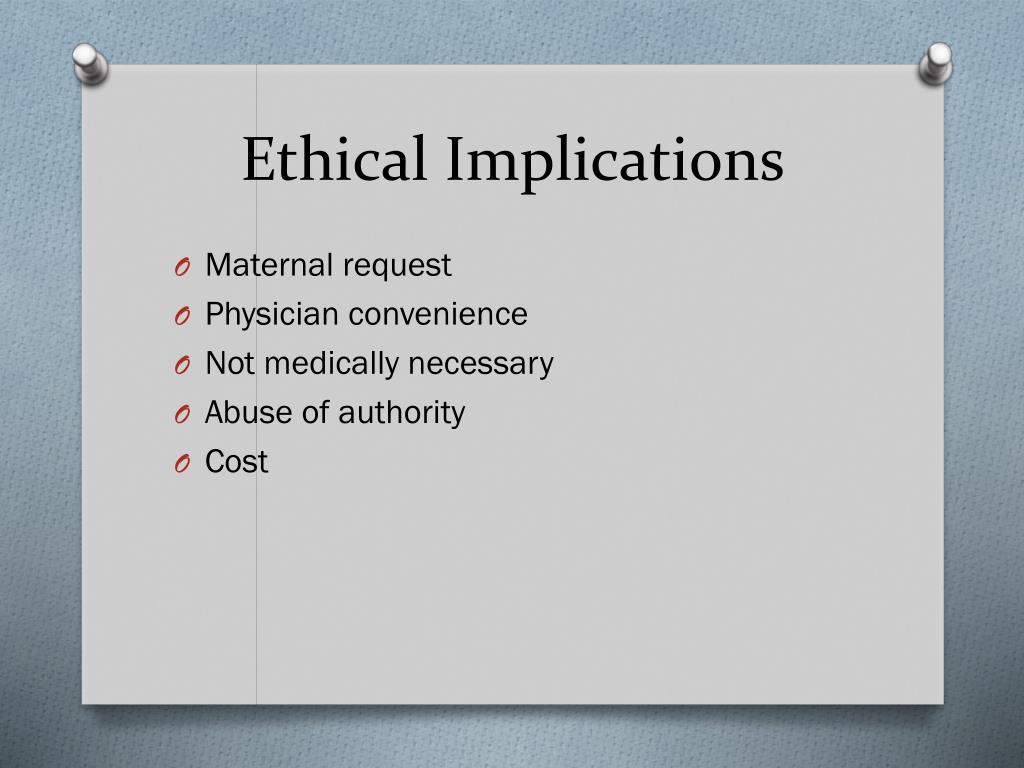Click the word 'authority' in the fourth bullet
Image resolution: width=1024 pixels, height=768 pixels.
(x=402, y=413)
